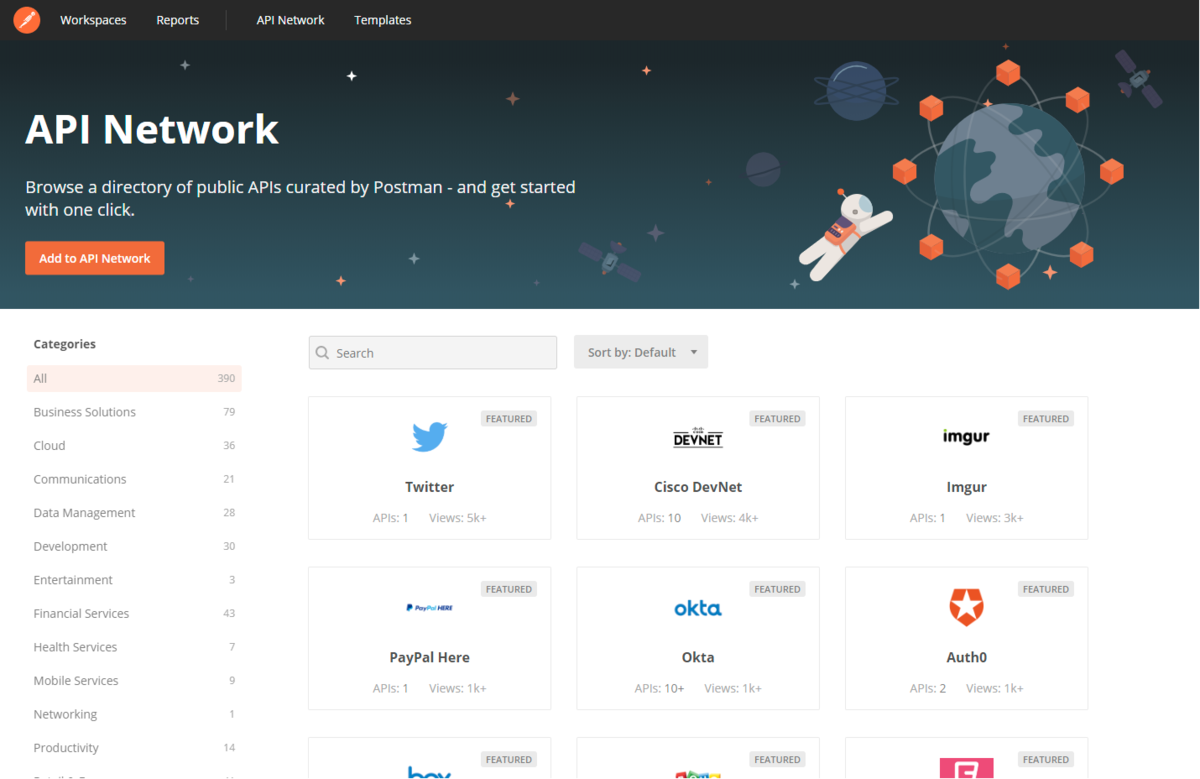
Task: Select the All category
Action: (x=134, y=378)
